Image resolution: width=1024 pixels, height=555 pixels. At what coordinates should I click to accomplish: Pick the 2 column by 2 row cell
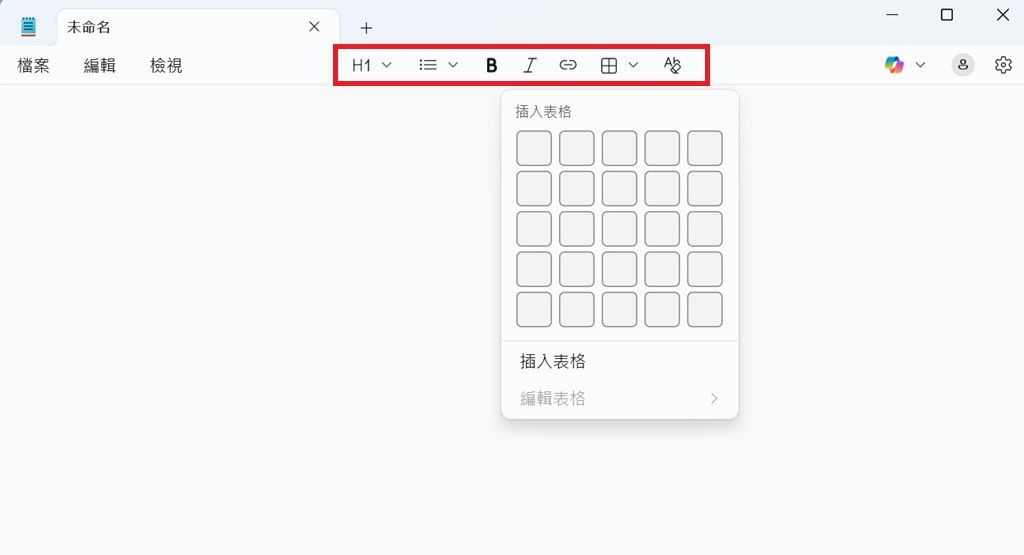(x=577, y=189)
